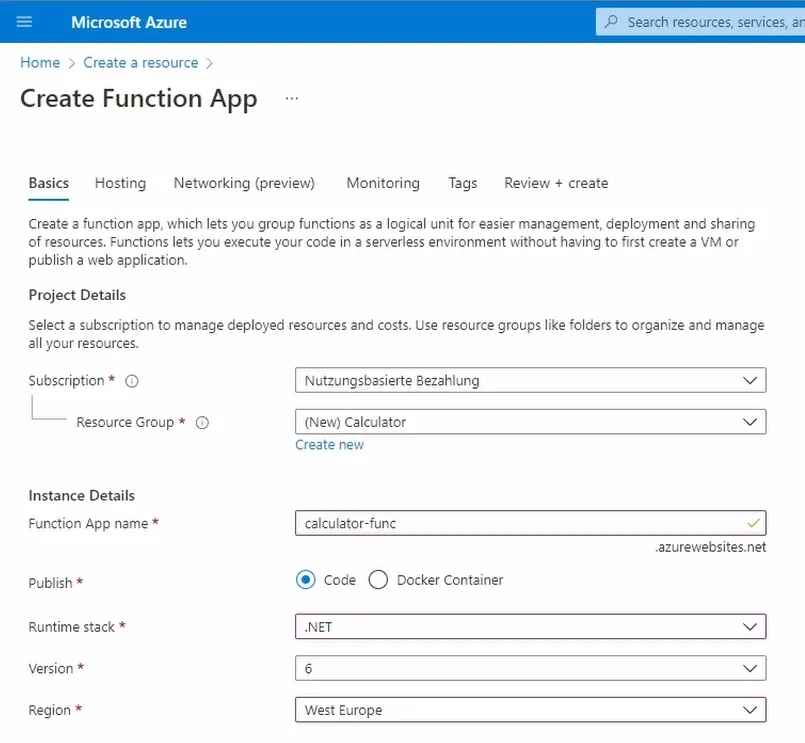Focus the Search resources box

click(x=700, y=22)
